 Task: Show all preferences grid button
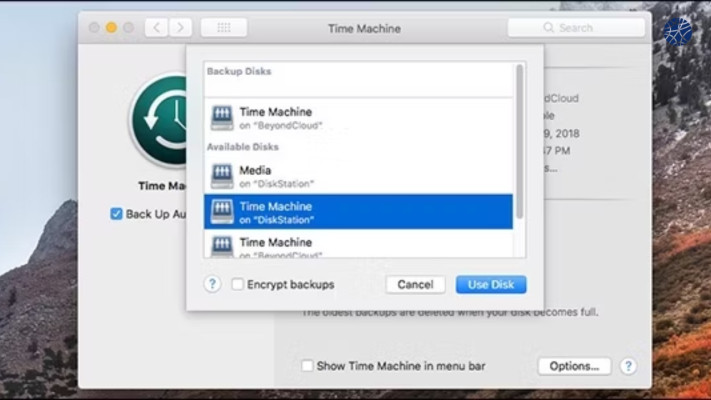pos(224,28)
